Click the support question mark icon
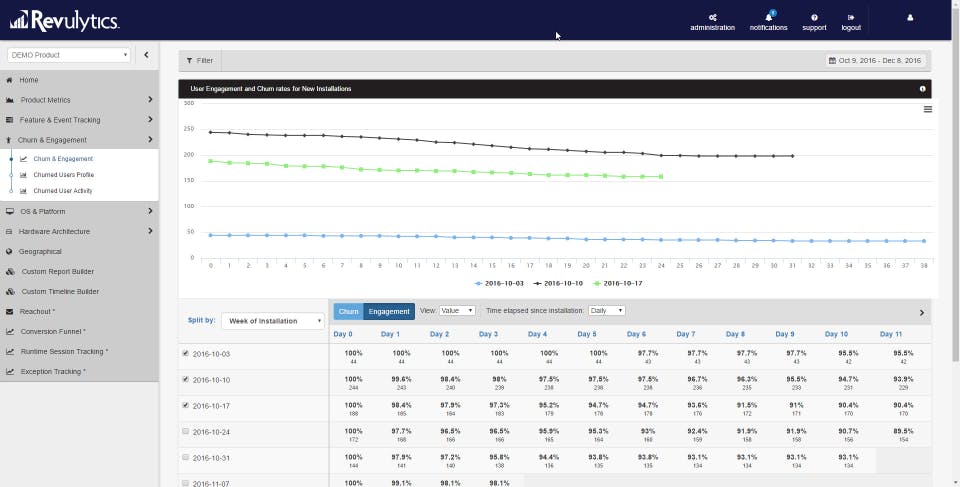This screenshot has height=487, width=960. [x=814, y=18]
